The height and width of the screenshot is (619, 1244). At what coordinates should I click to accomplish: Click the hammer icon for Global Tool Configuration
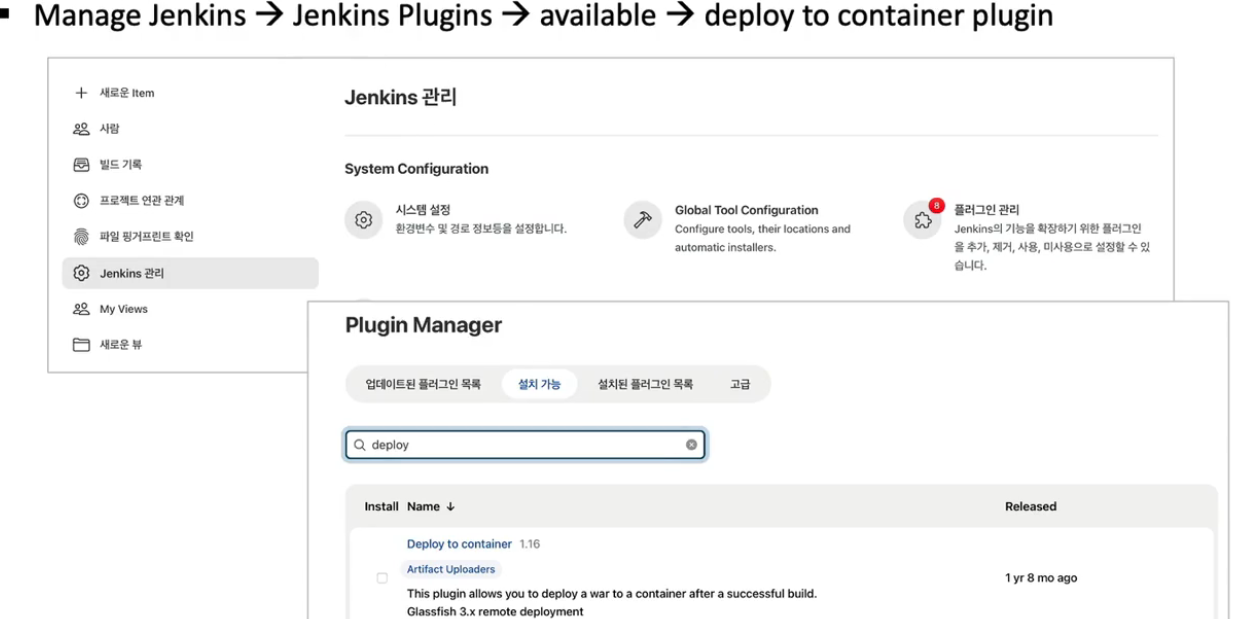pyautogui.click(x=643, y=220)
